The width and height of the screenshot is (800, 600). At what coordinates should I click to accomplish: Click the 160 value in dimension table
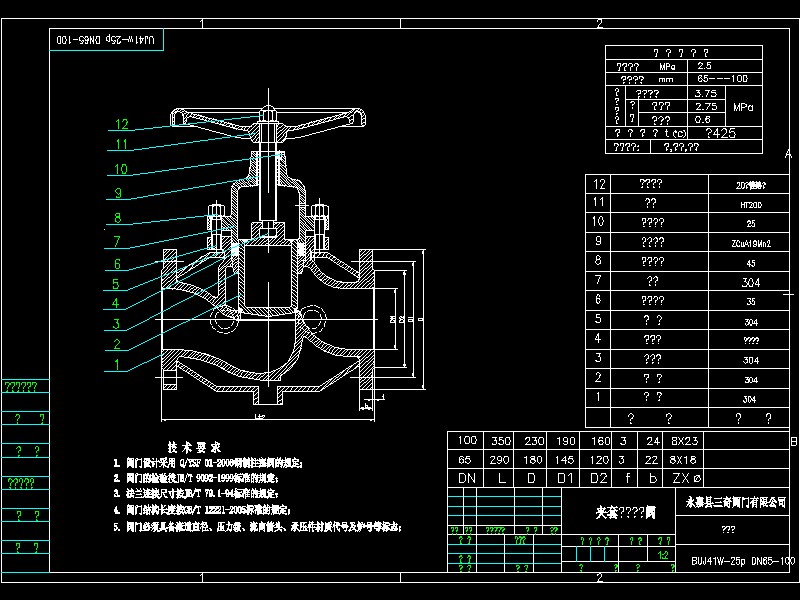[601, 441]
